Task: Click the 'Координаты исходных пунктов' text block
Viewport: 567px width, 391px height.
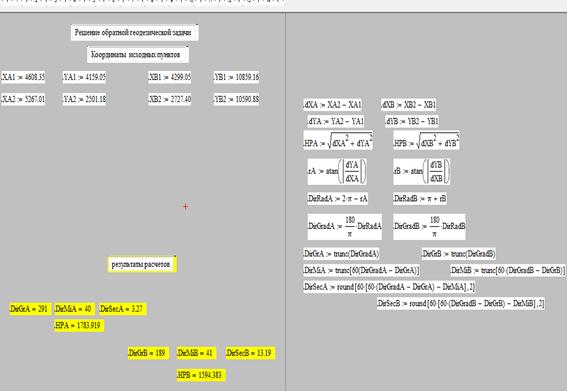Action: (x=138, y=55)
